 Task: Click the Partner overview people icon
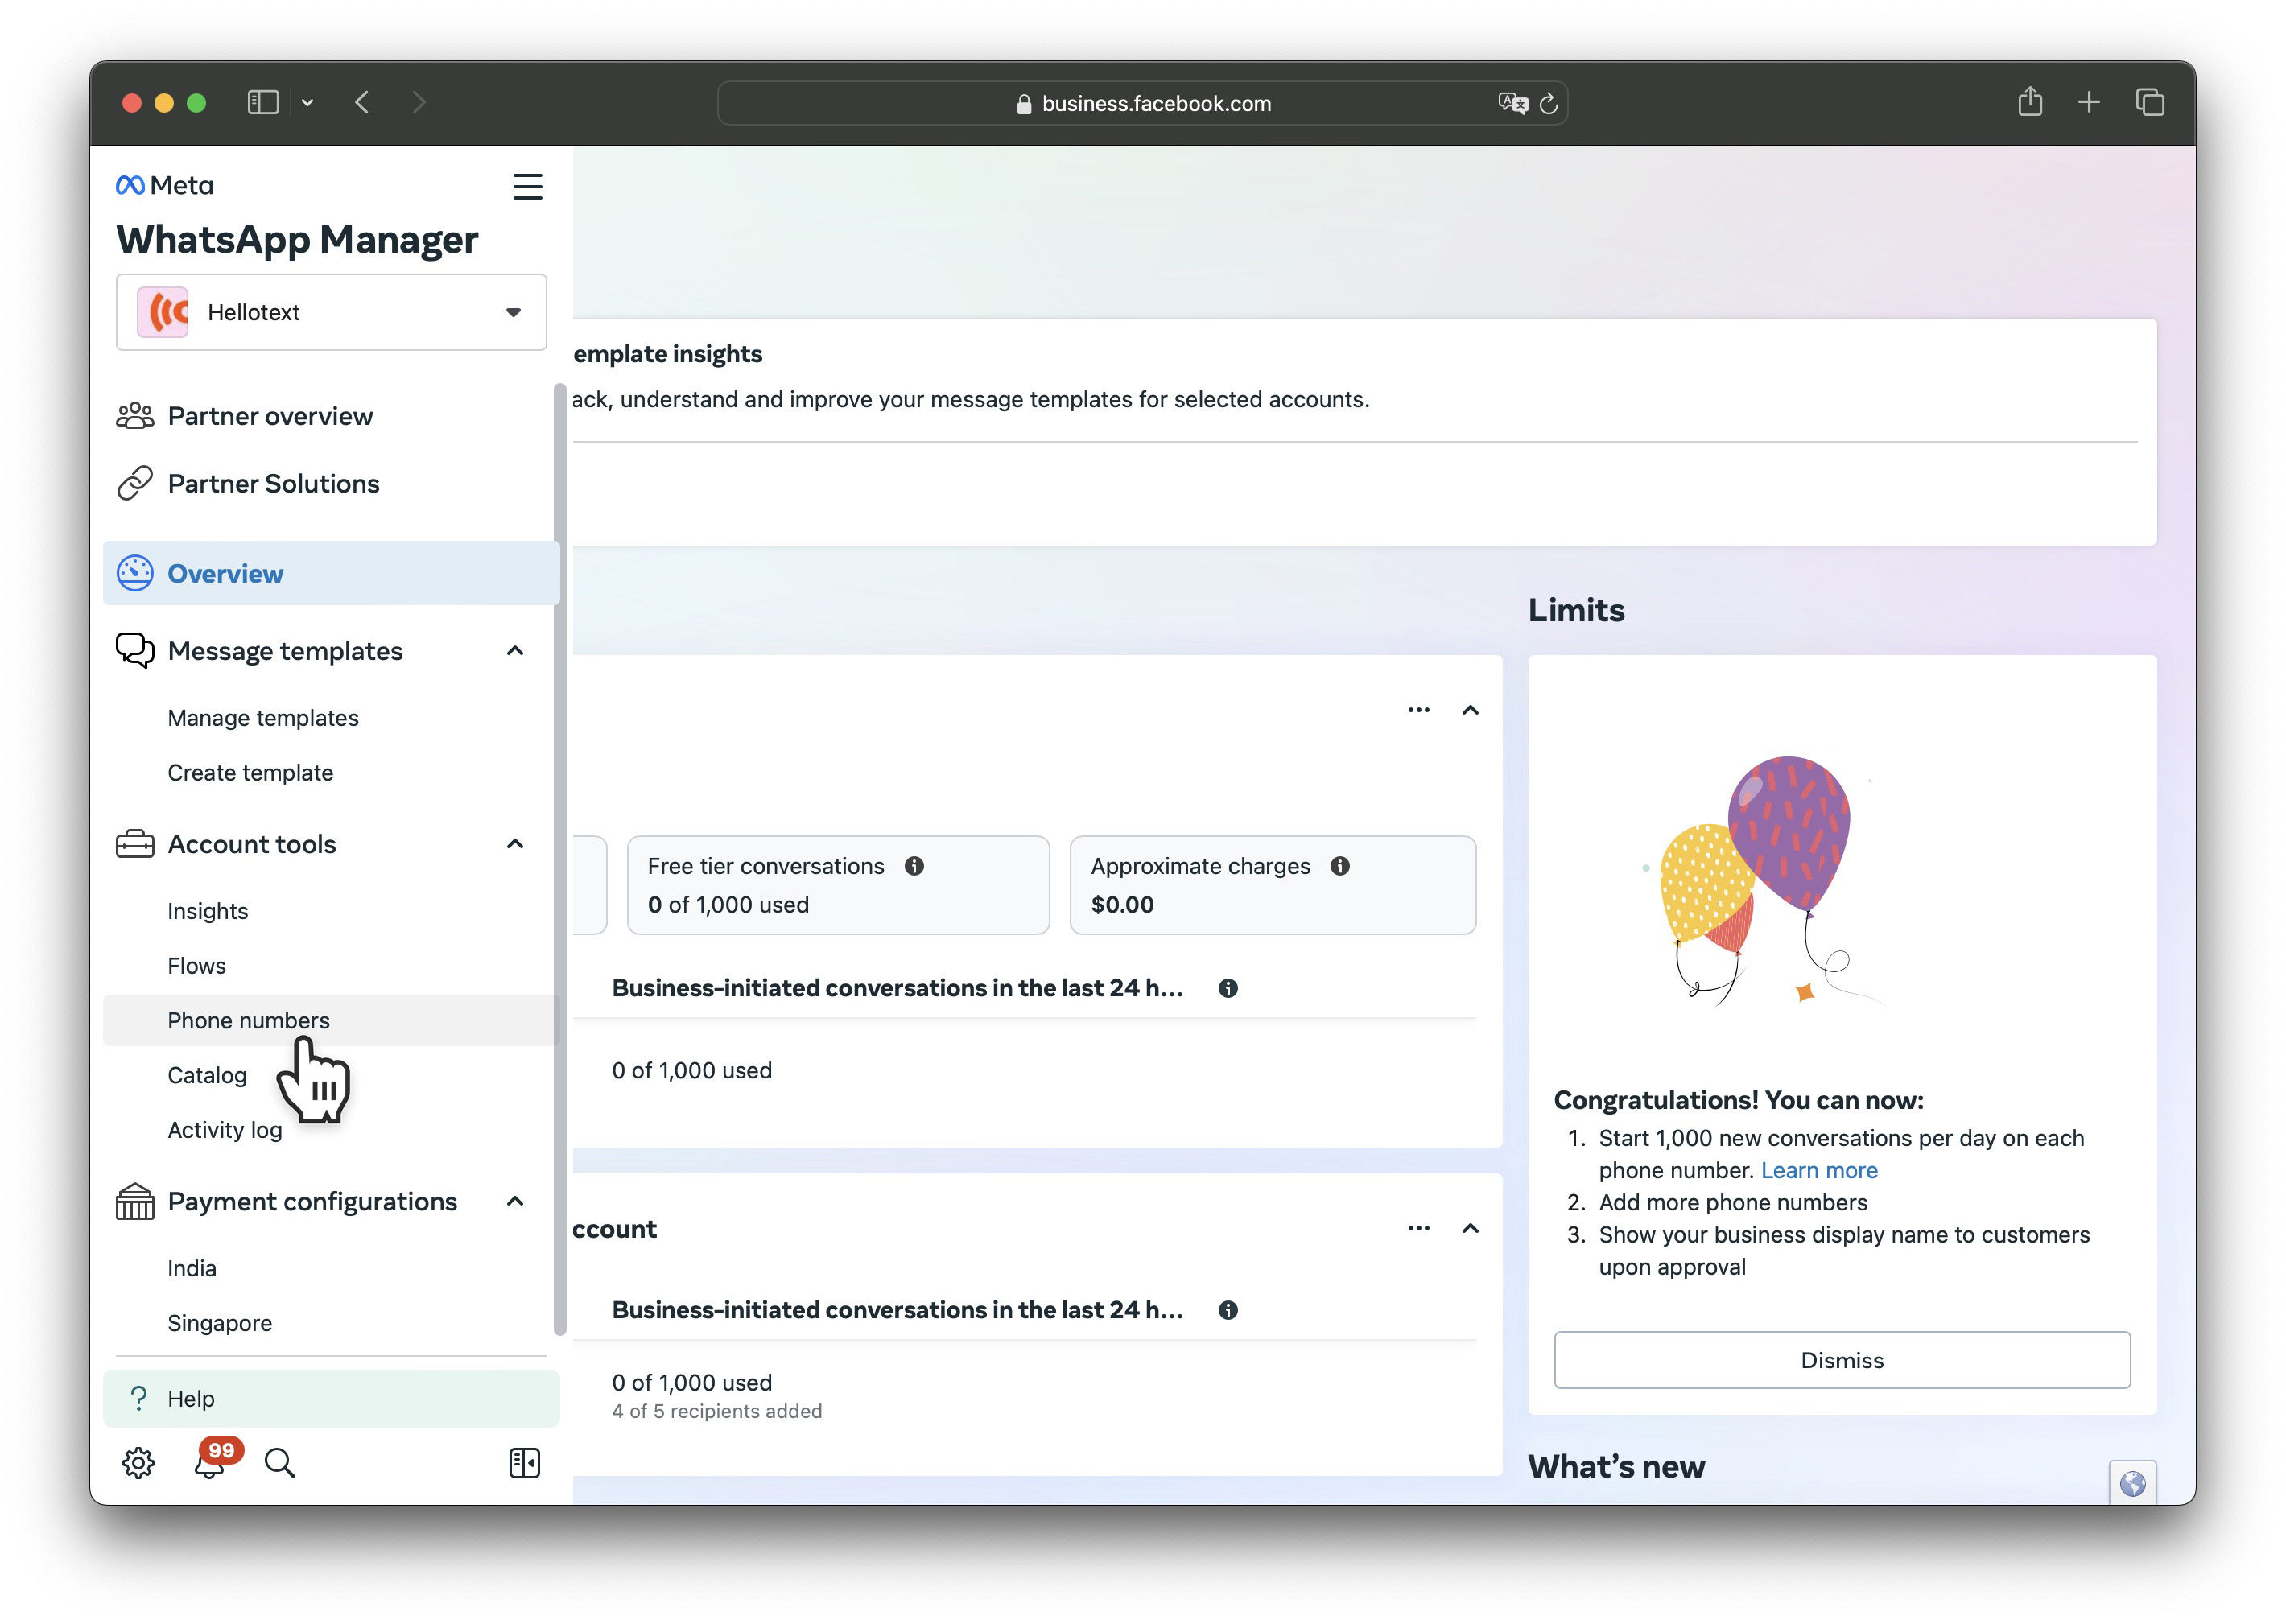coord(135,416)
